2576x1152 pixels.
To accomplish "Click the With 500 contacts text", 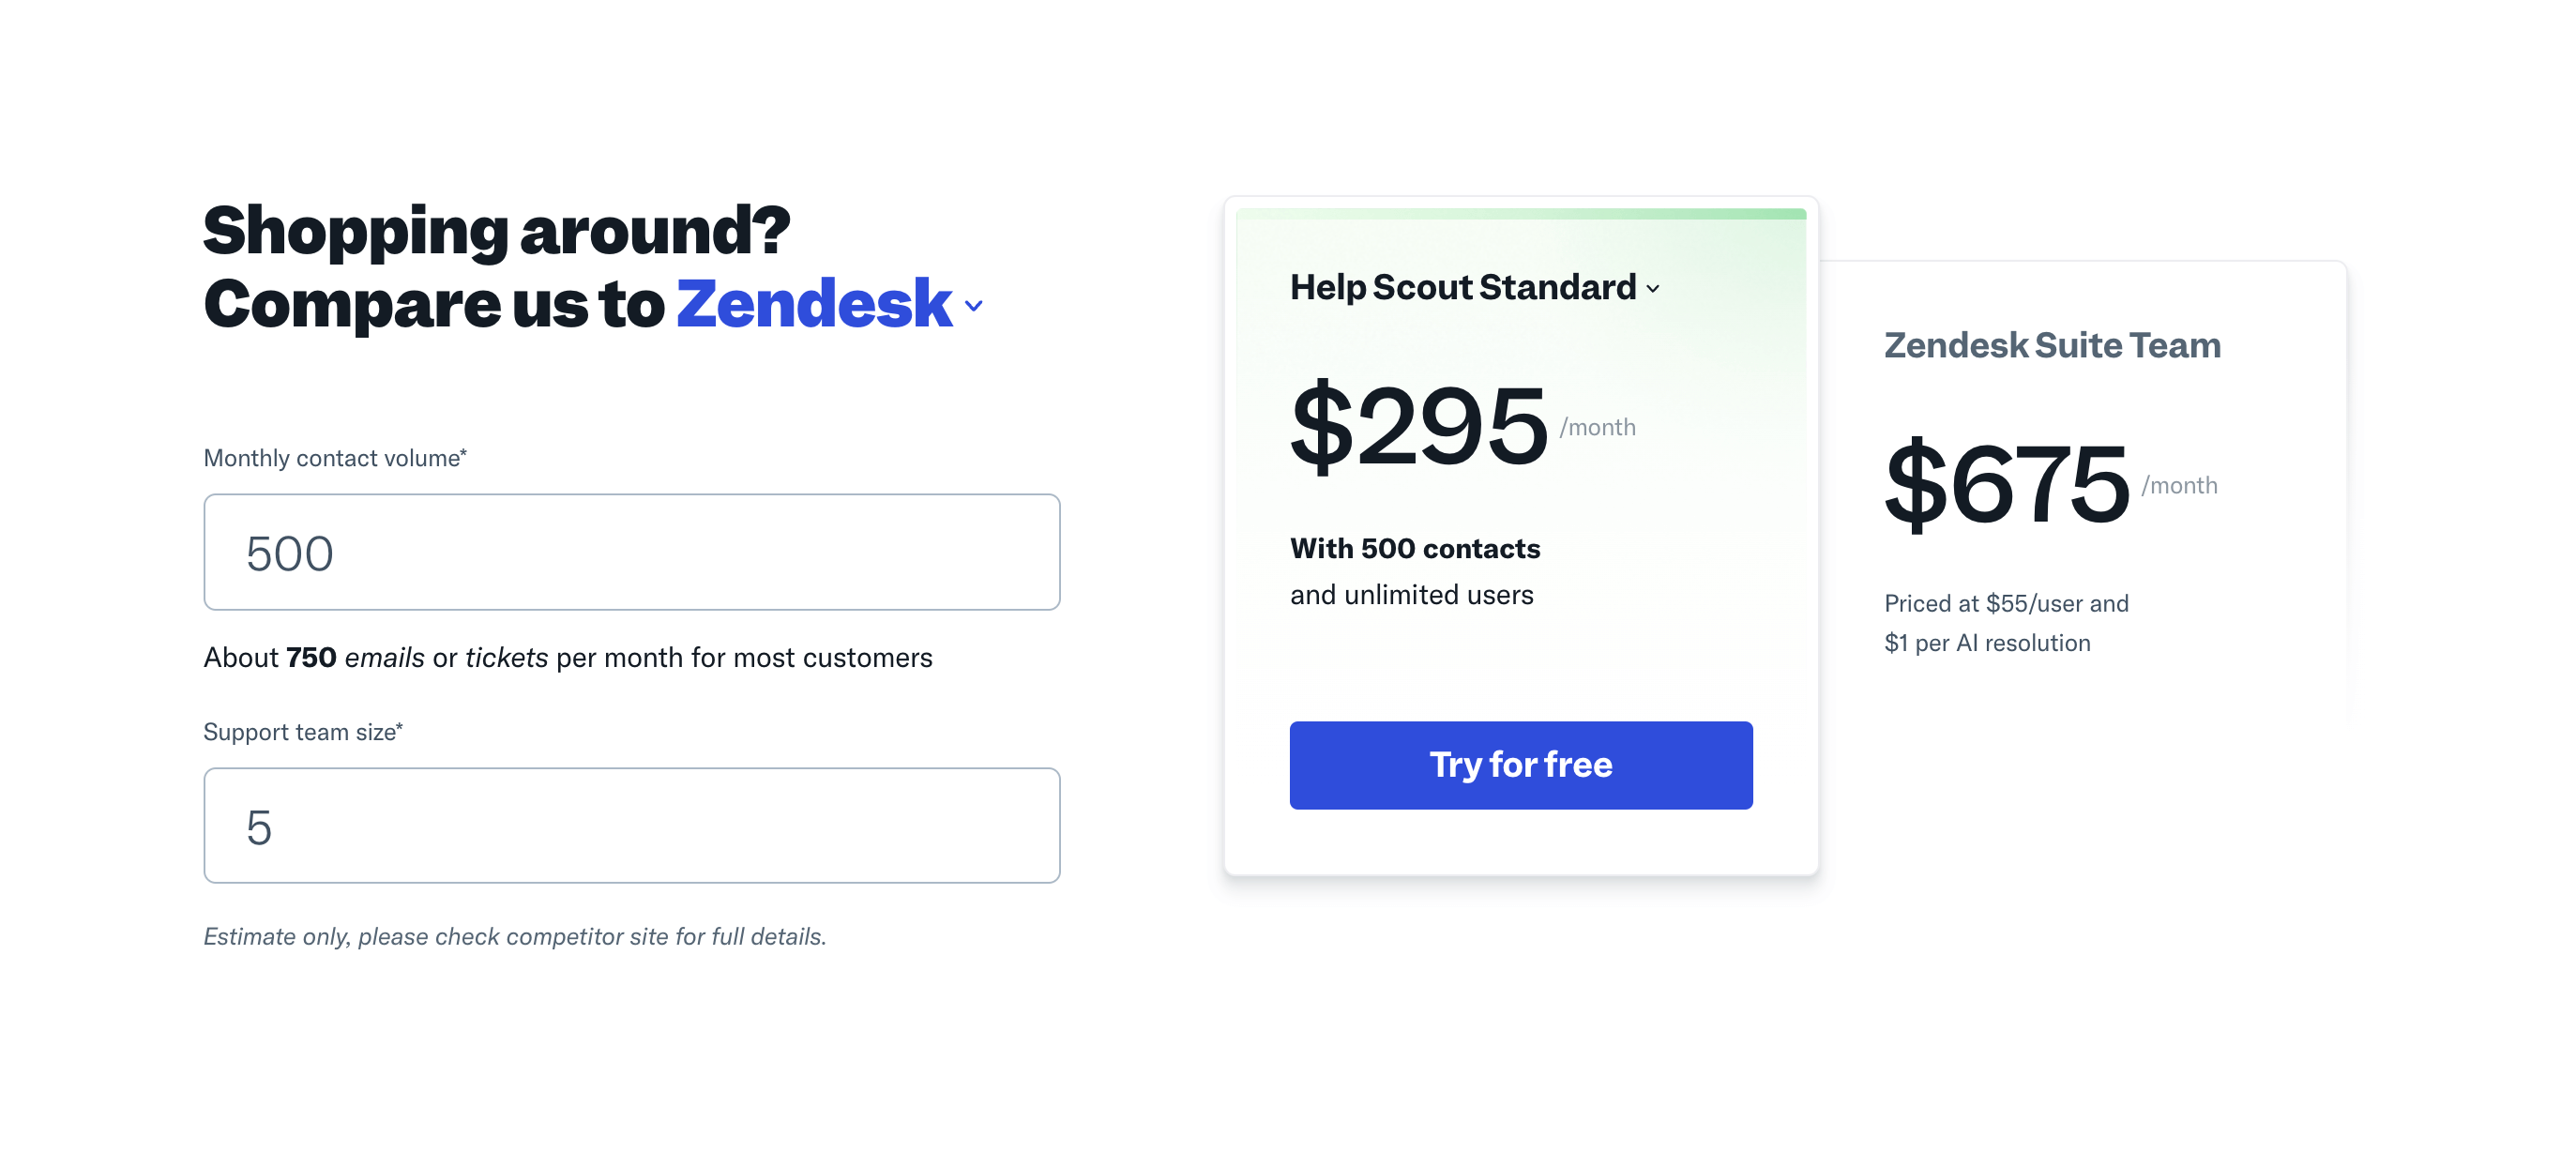I will [1414, 548].
